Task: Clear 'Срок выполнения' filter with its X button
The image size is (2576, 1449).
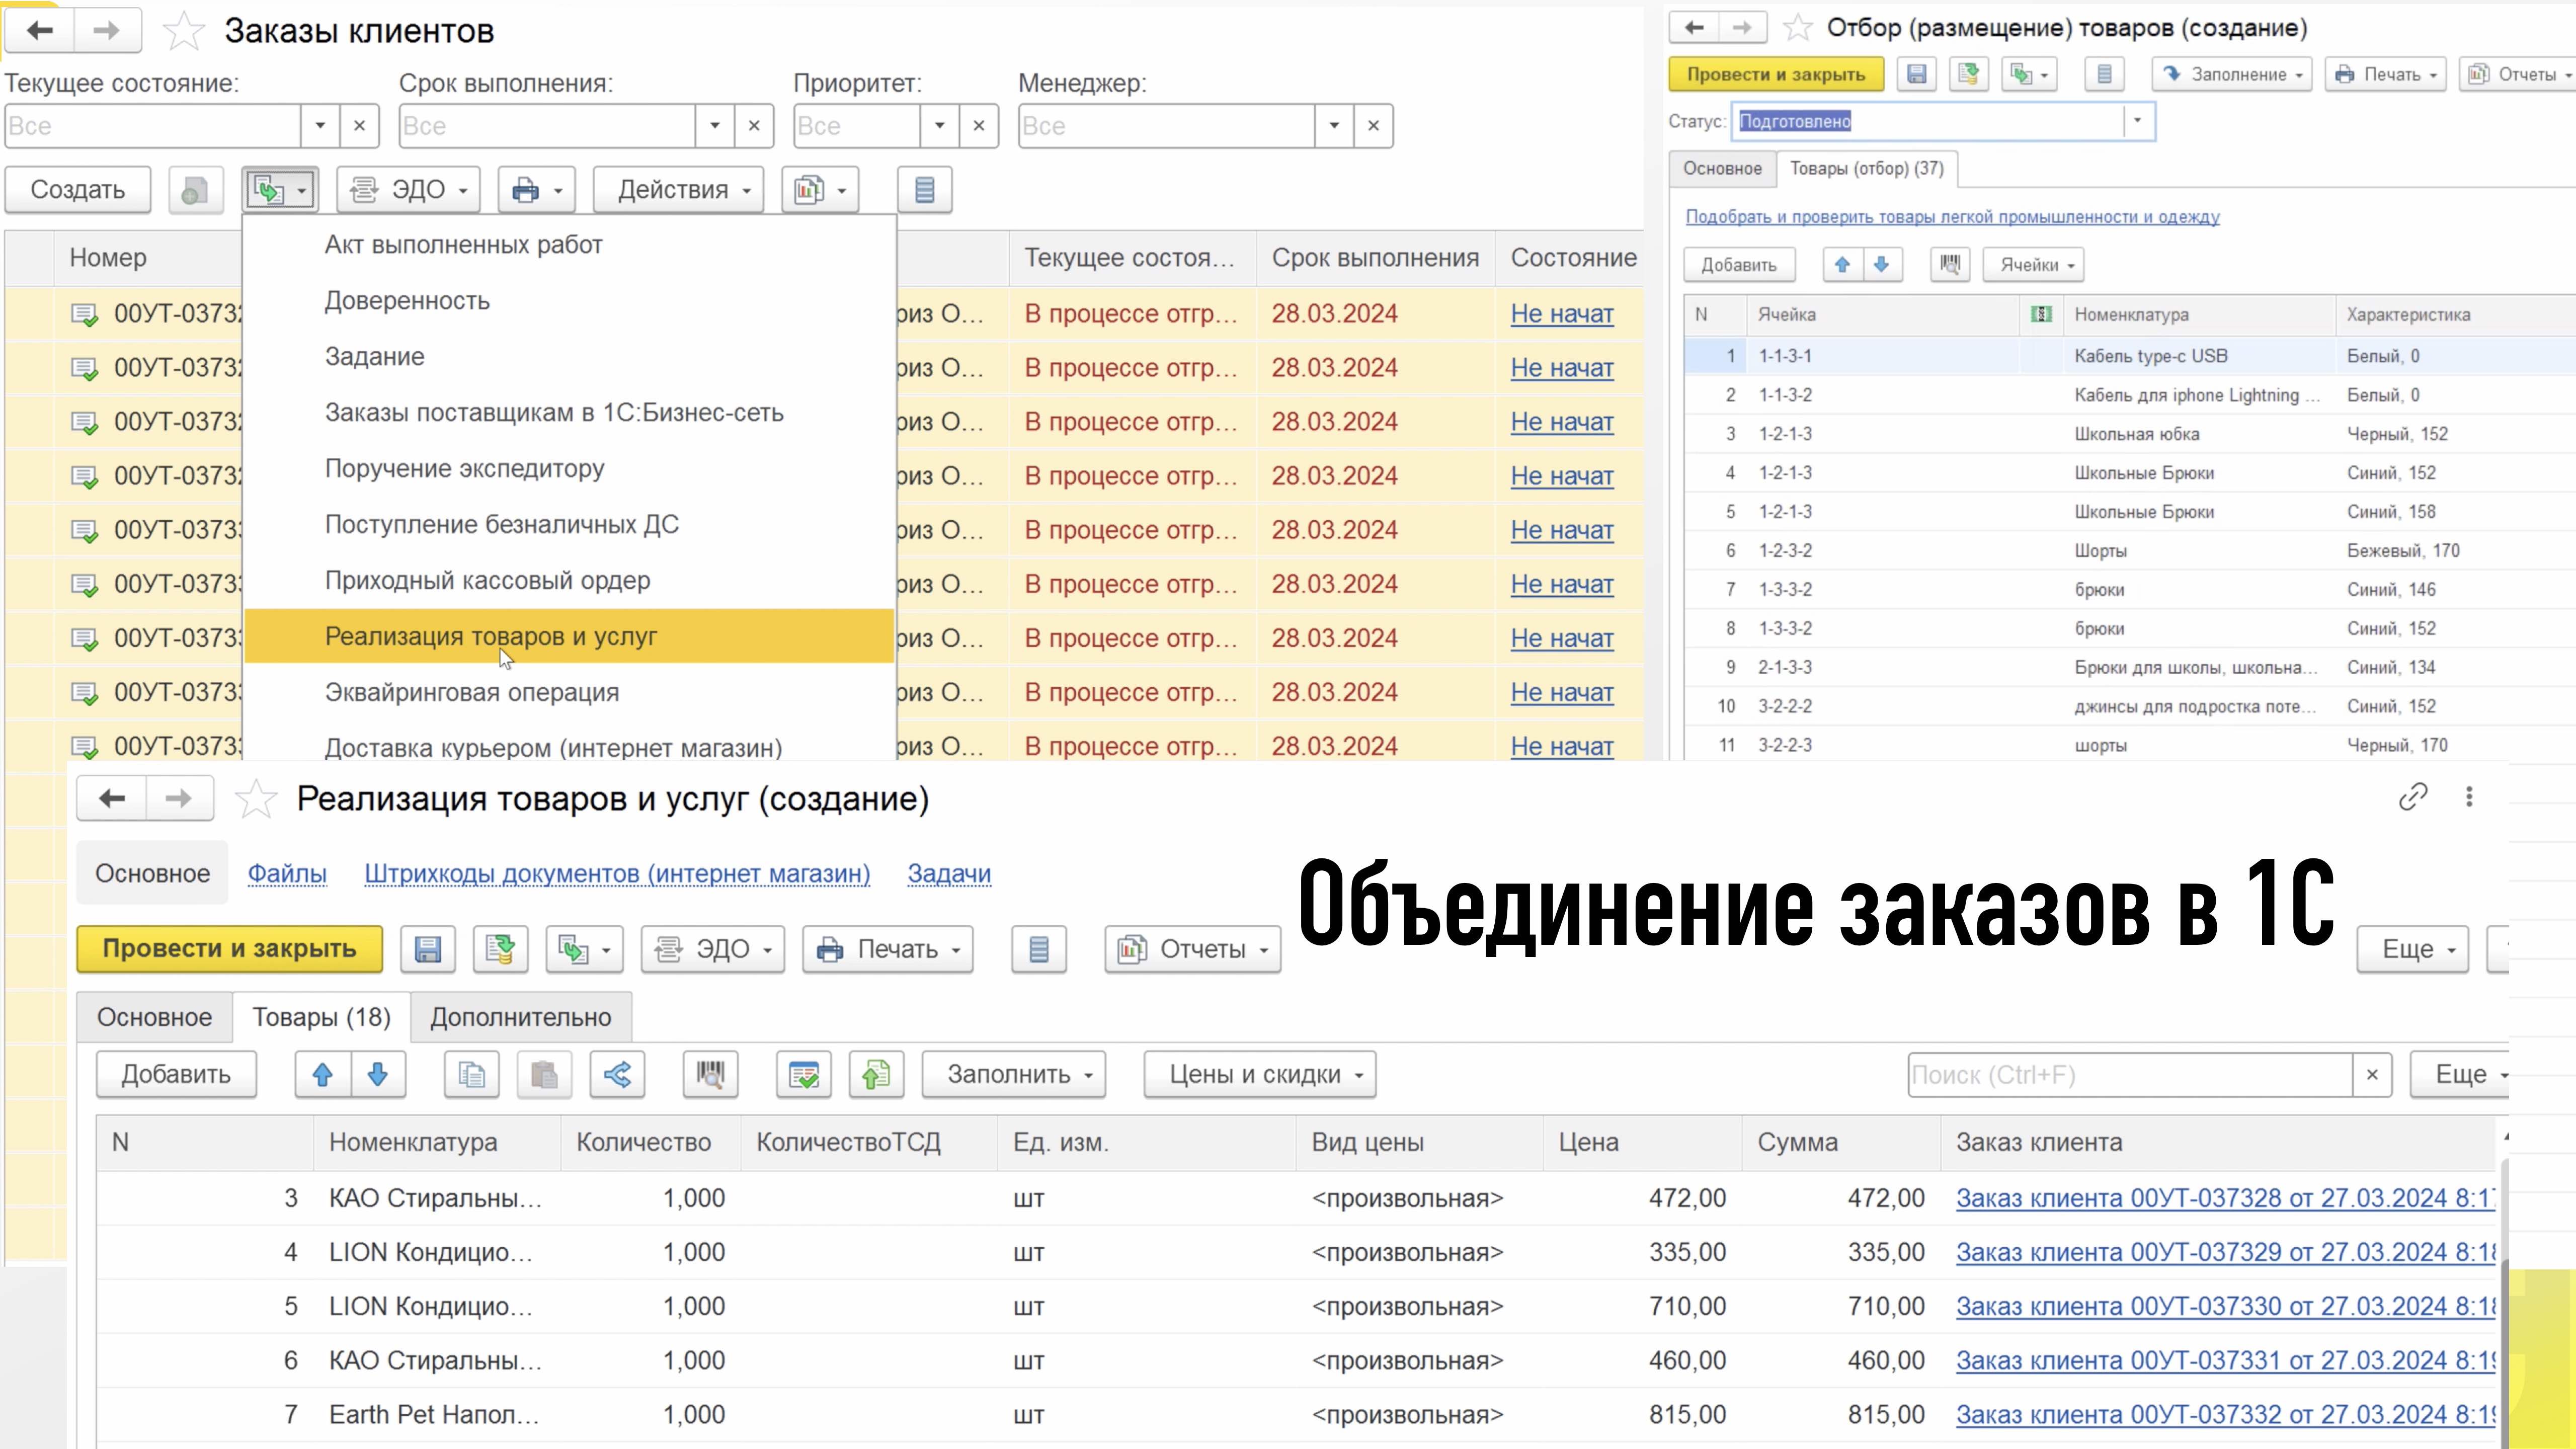Action: pos(754,126)
